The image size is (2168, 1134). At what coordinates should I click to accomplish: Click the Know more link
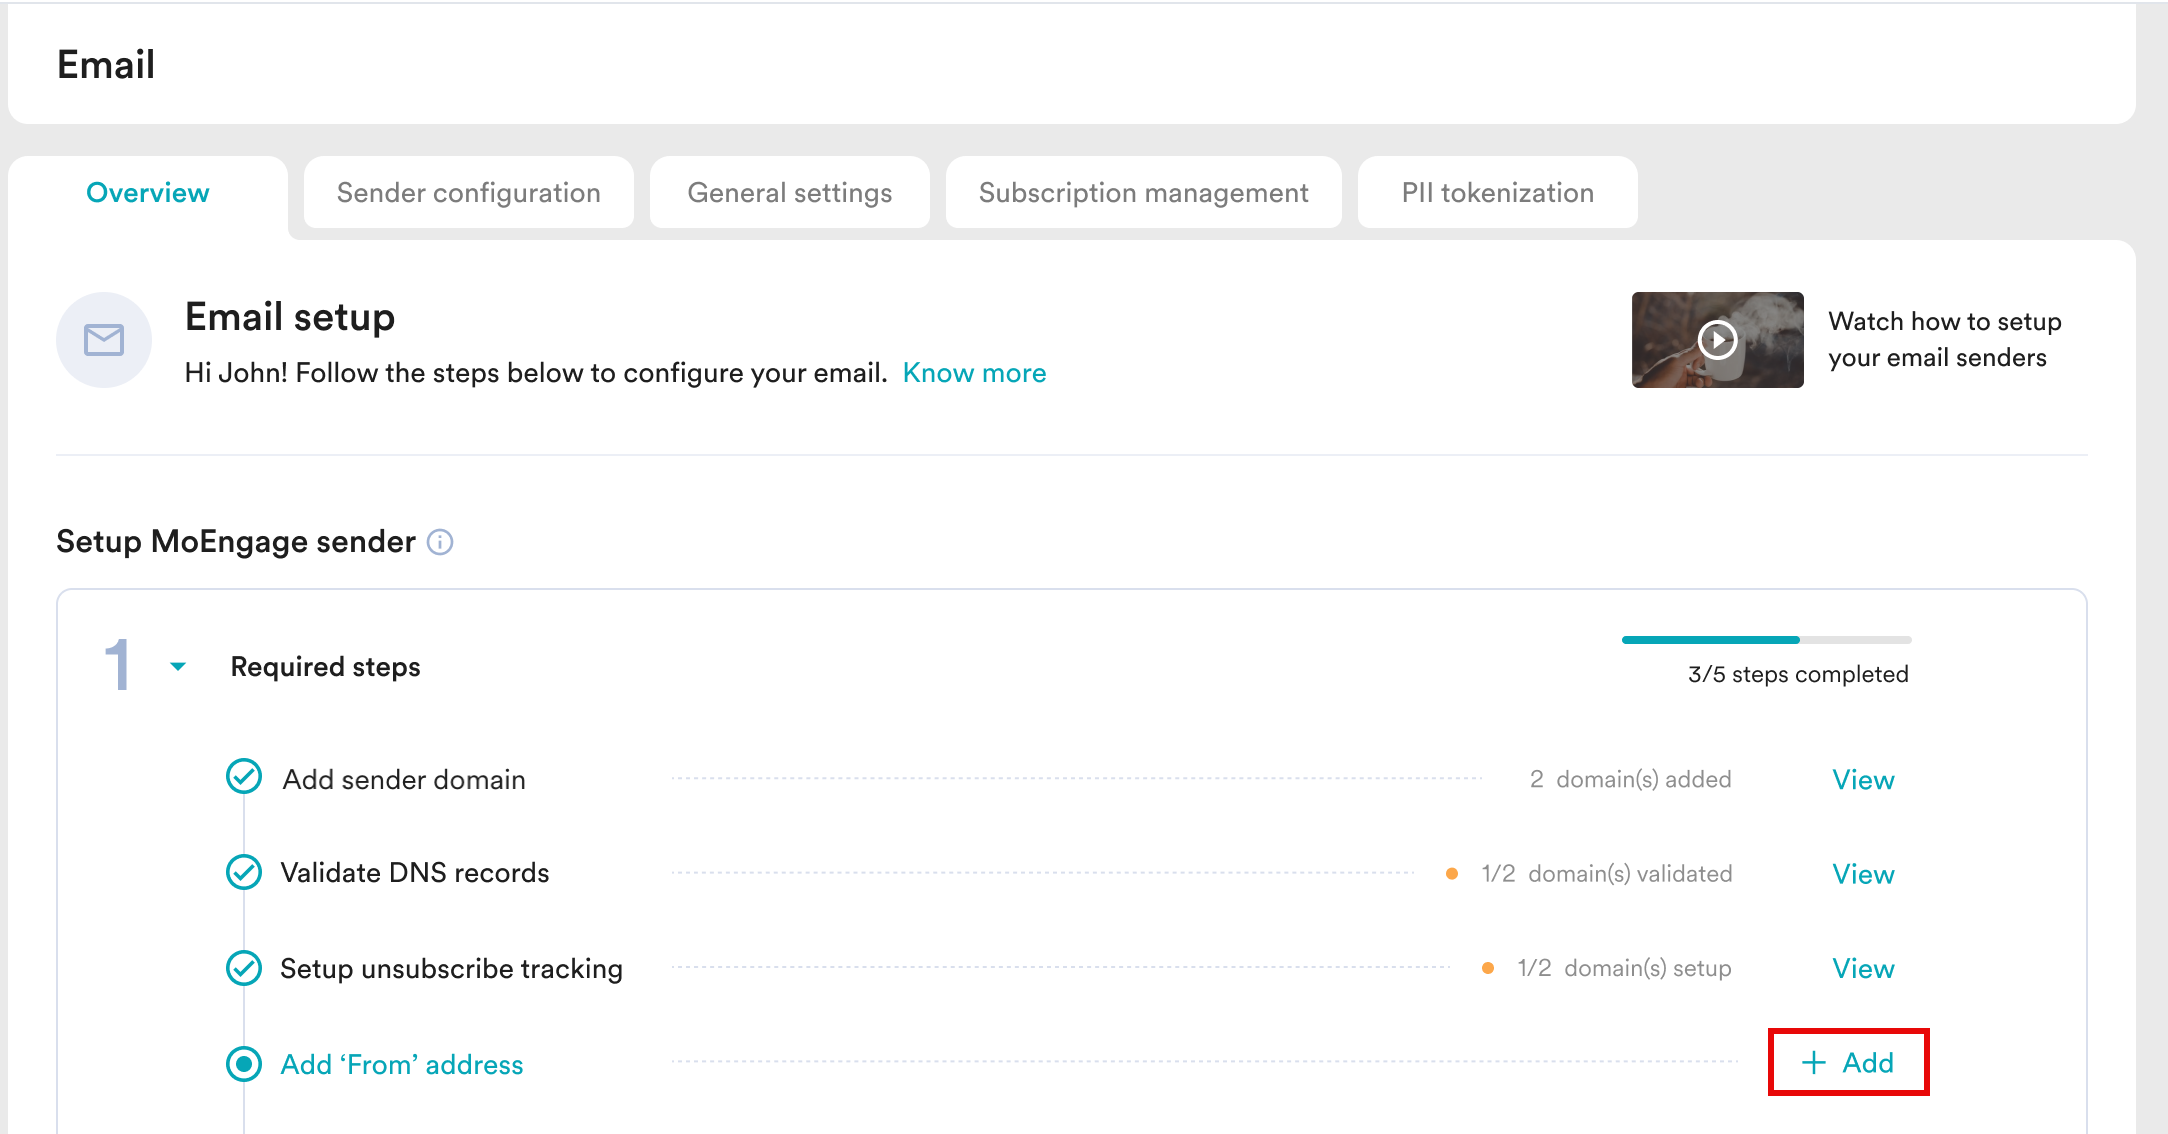(974, 373)
